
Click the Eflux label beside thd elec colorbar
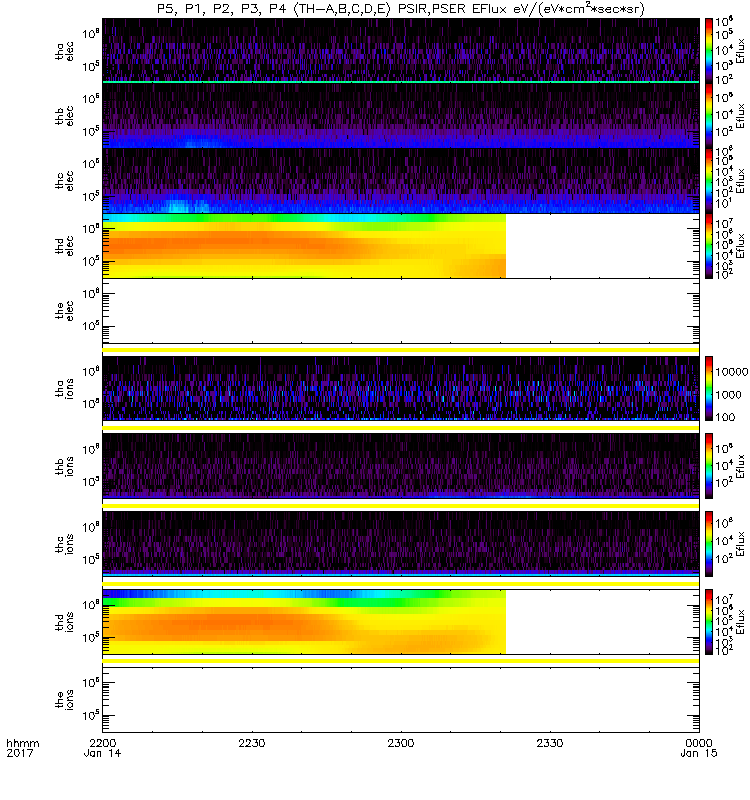point(741,246)
